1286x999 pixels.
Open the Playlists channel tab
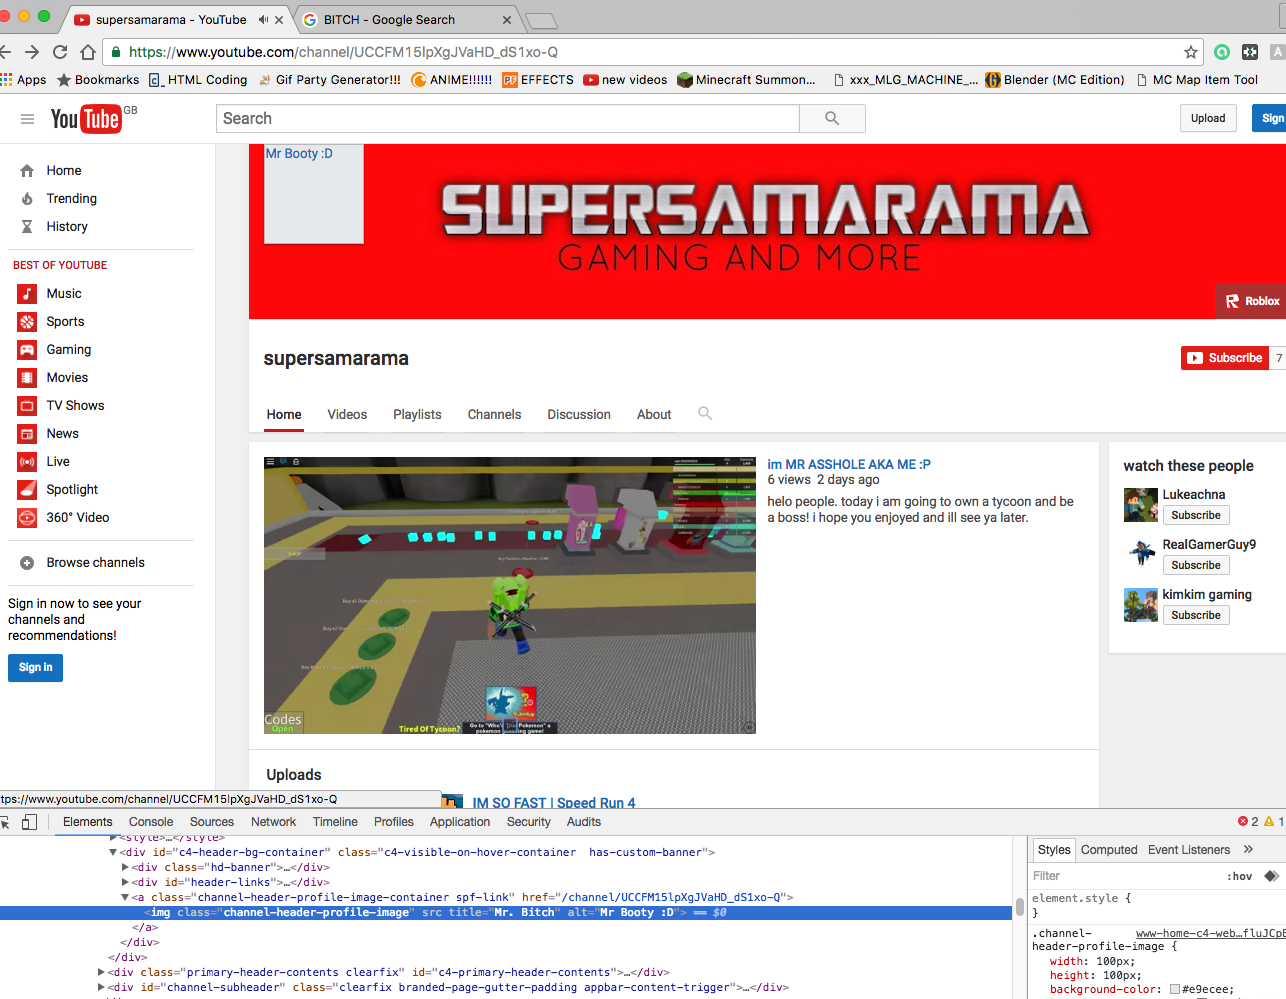pos(417,415)
